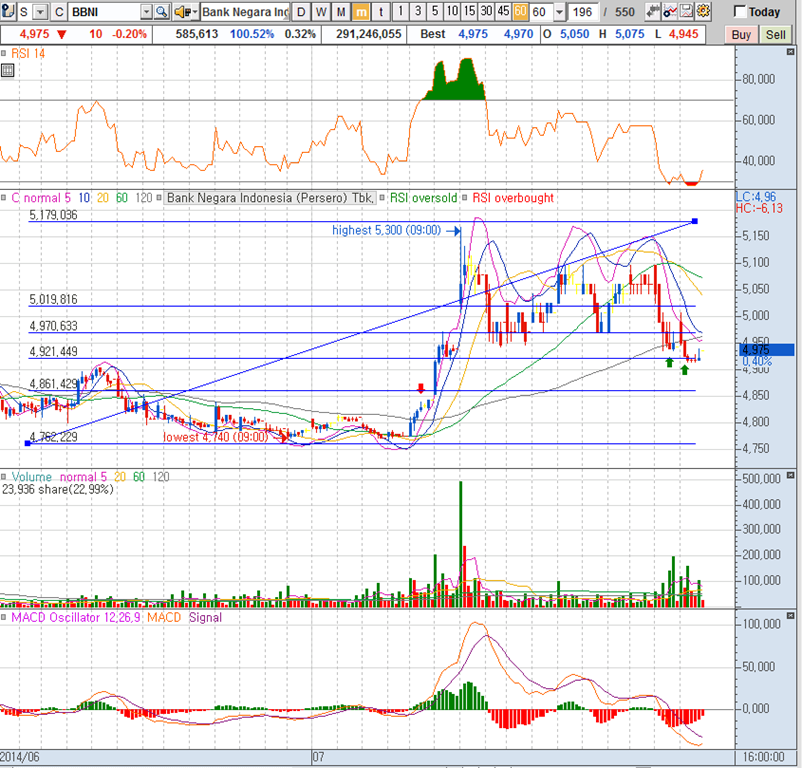The height and width of the screenshot is (768, 802).
Task: Open the stock search magnifier icon
Action: tap(162, 11)
